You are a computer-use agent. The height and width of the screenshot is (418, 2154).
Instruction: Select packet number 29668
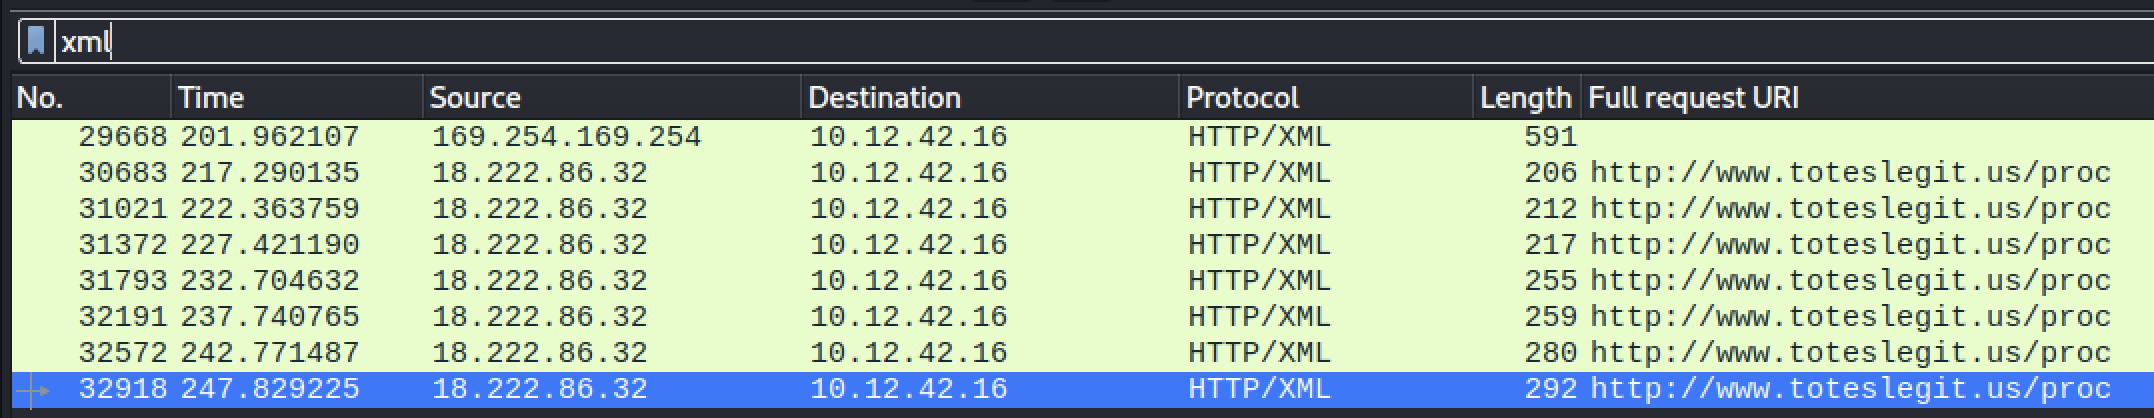coord(123,137)
